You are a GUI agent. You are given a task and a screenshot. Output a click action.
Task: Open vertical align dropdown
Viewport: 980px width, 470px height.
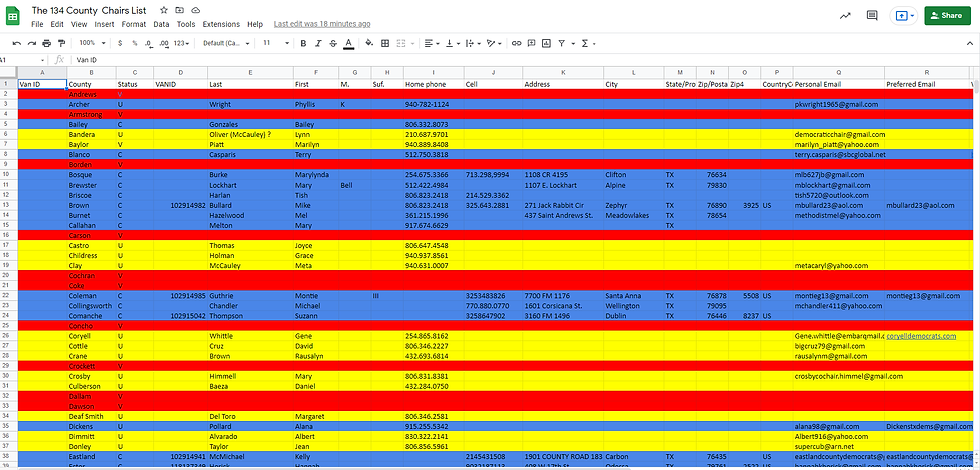pyautogui.click(x=454, y=43)
